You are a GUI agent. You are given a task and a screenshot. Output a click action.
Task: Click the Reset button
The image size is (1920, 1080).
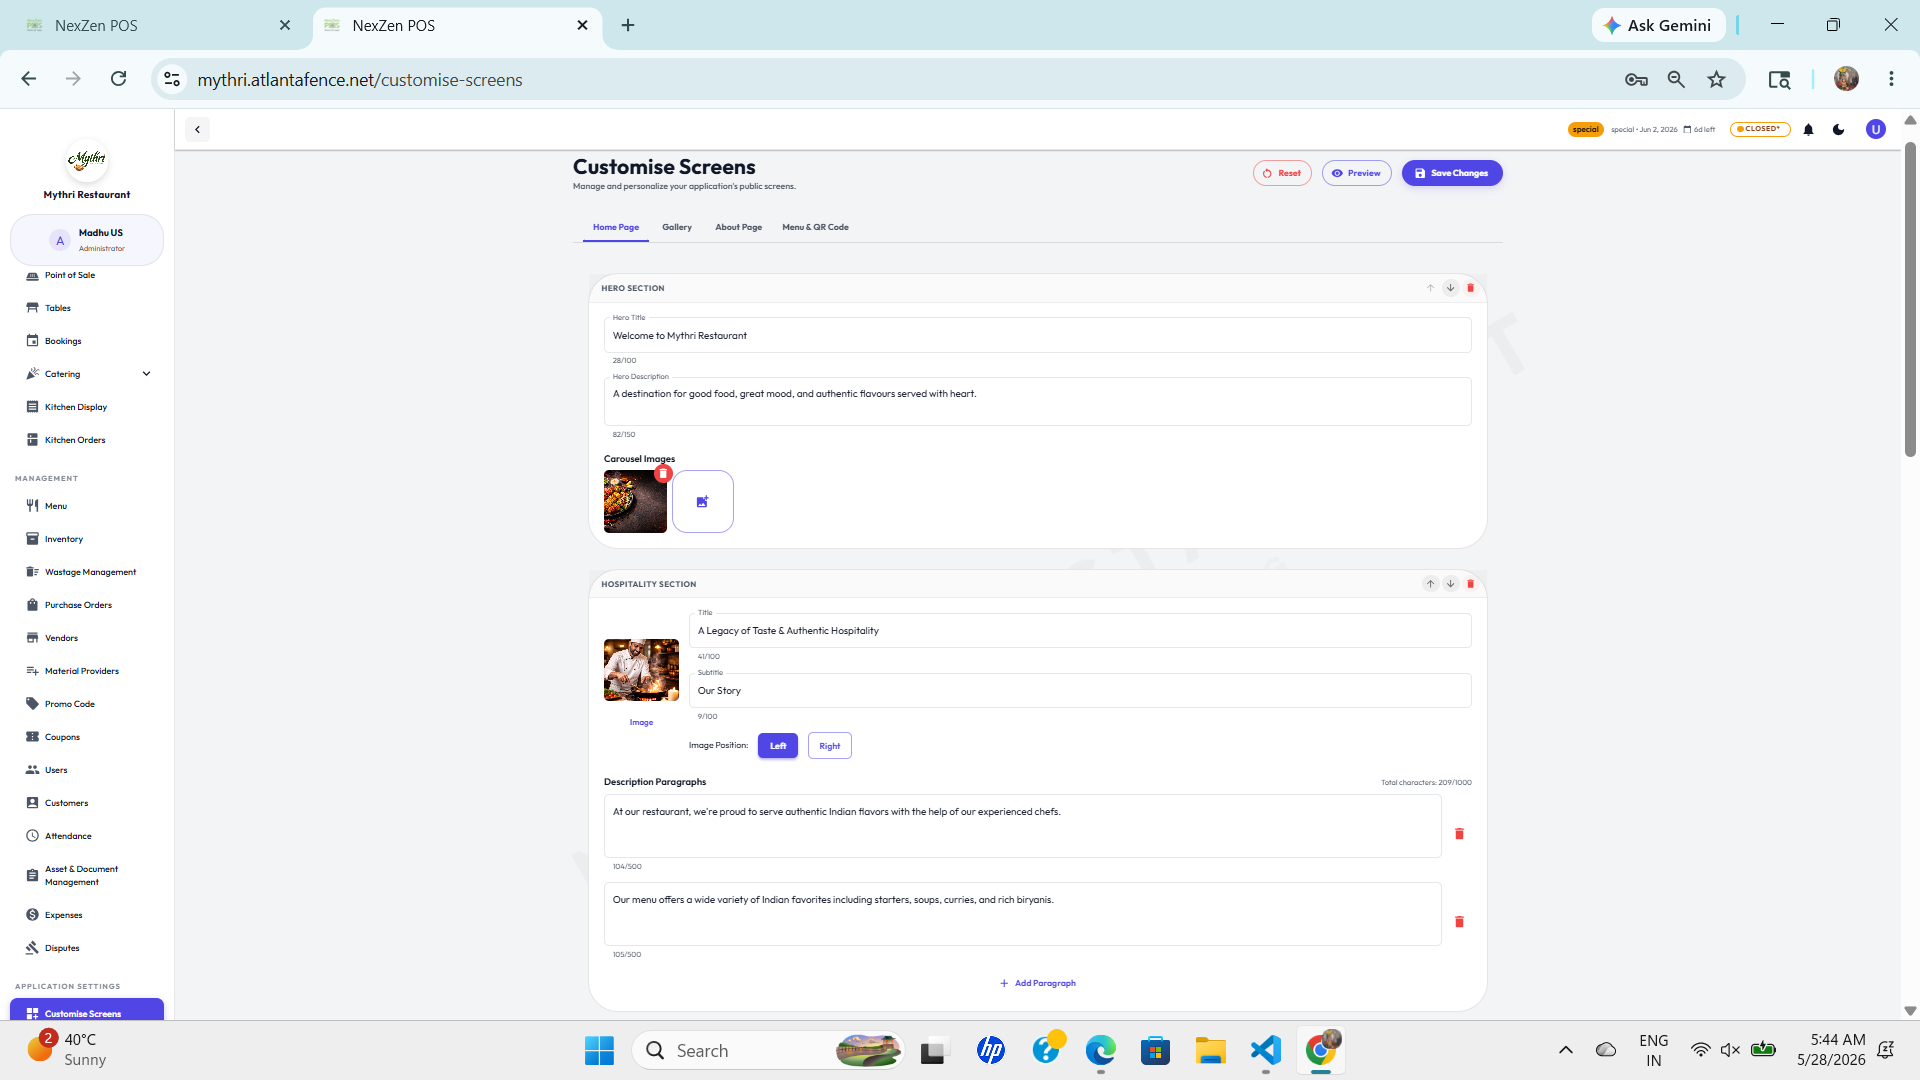(1282, 173)
